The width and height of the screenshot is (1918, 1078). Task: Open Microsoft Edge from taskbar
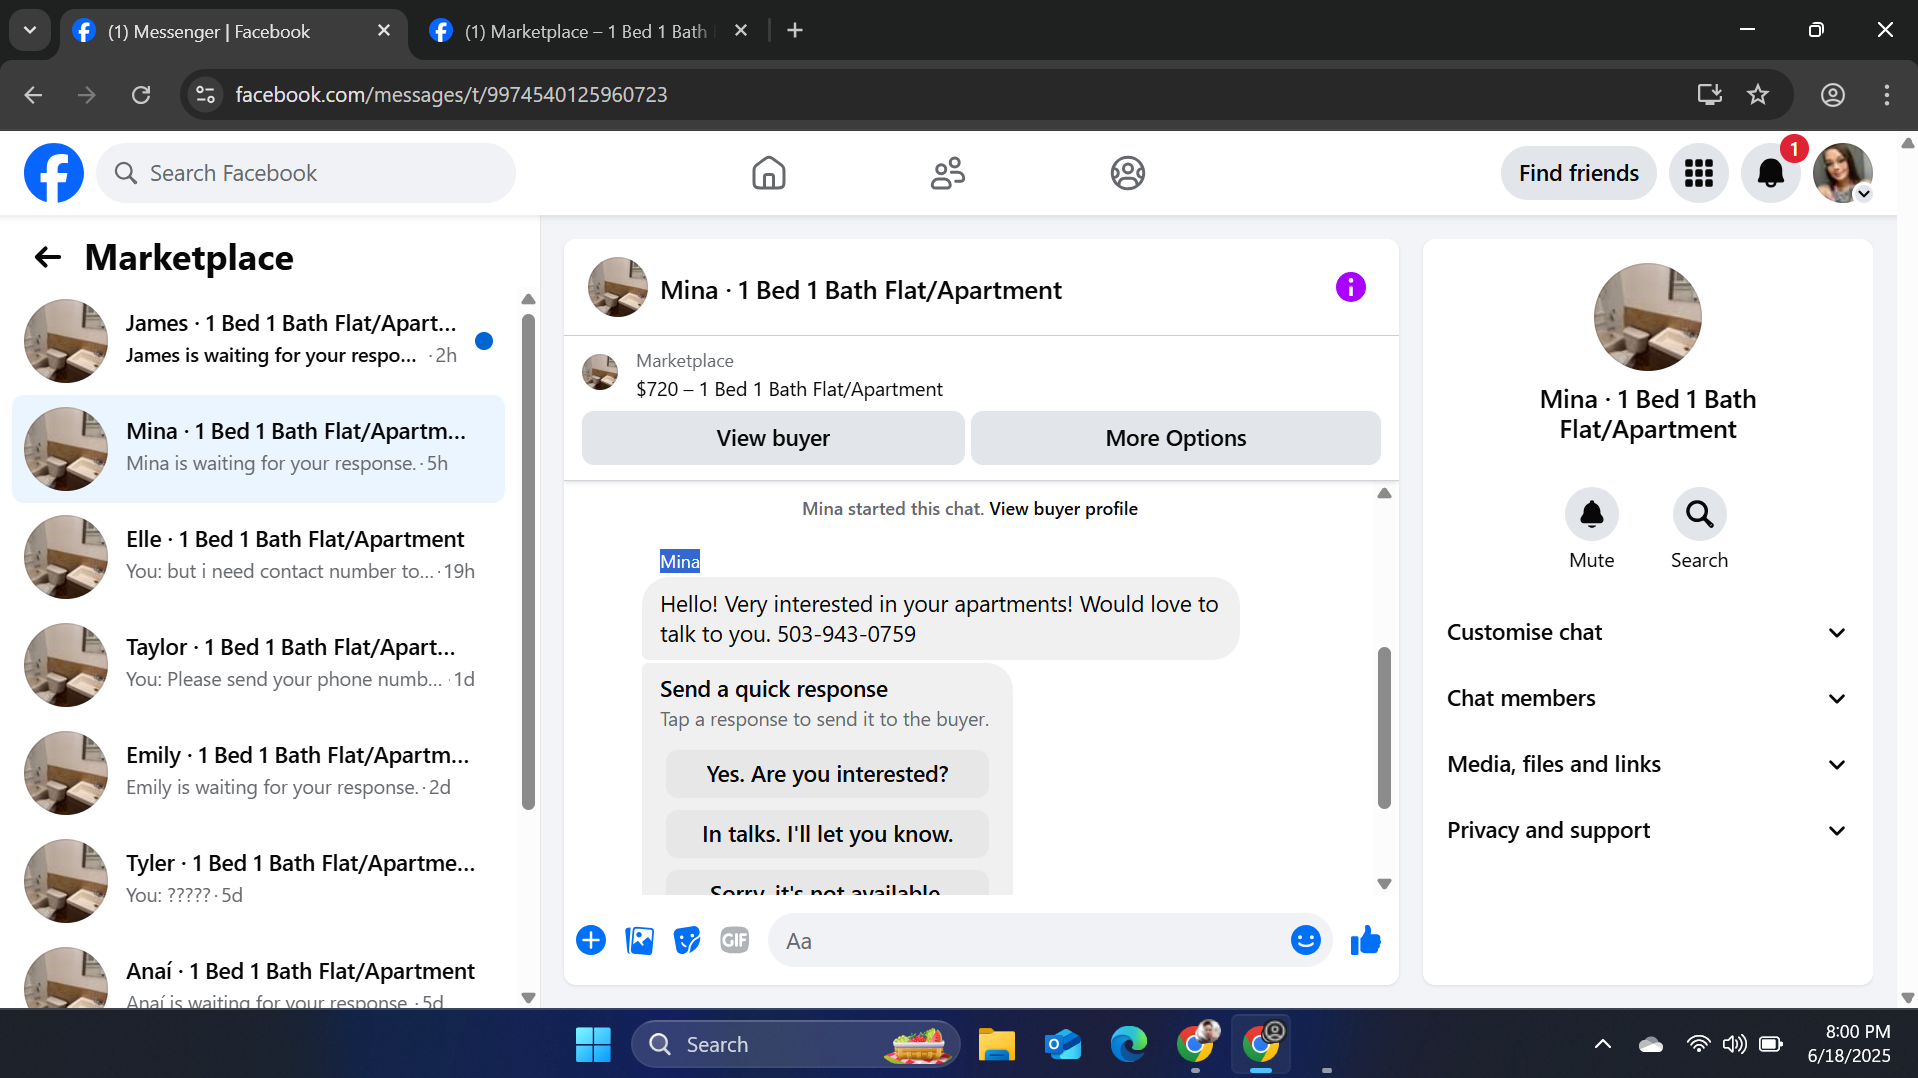[1128, 1045]
